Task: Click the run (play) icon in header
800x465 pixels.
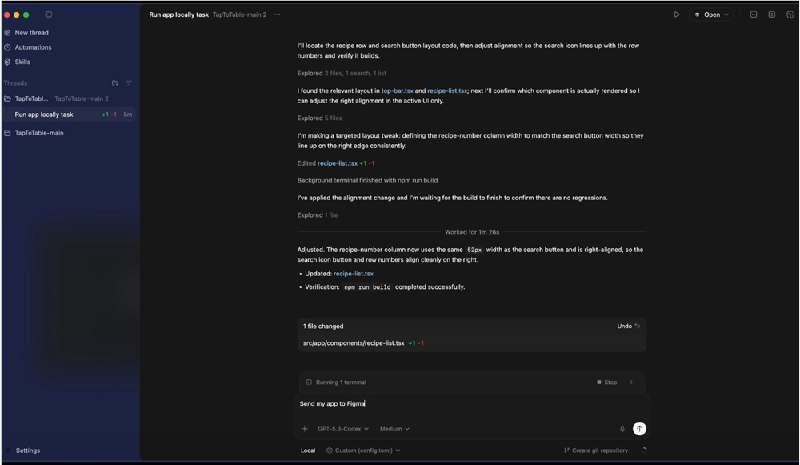Action: [x=676, y=14]
